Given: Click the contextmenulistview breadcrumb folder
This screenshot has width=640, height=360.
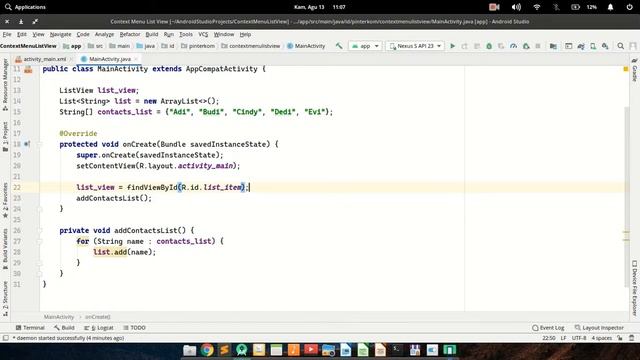Looking at the screenshot, I should pyautogui.click(x=251, y=46).
